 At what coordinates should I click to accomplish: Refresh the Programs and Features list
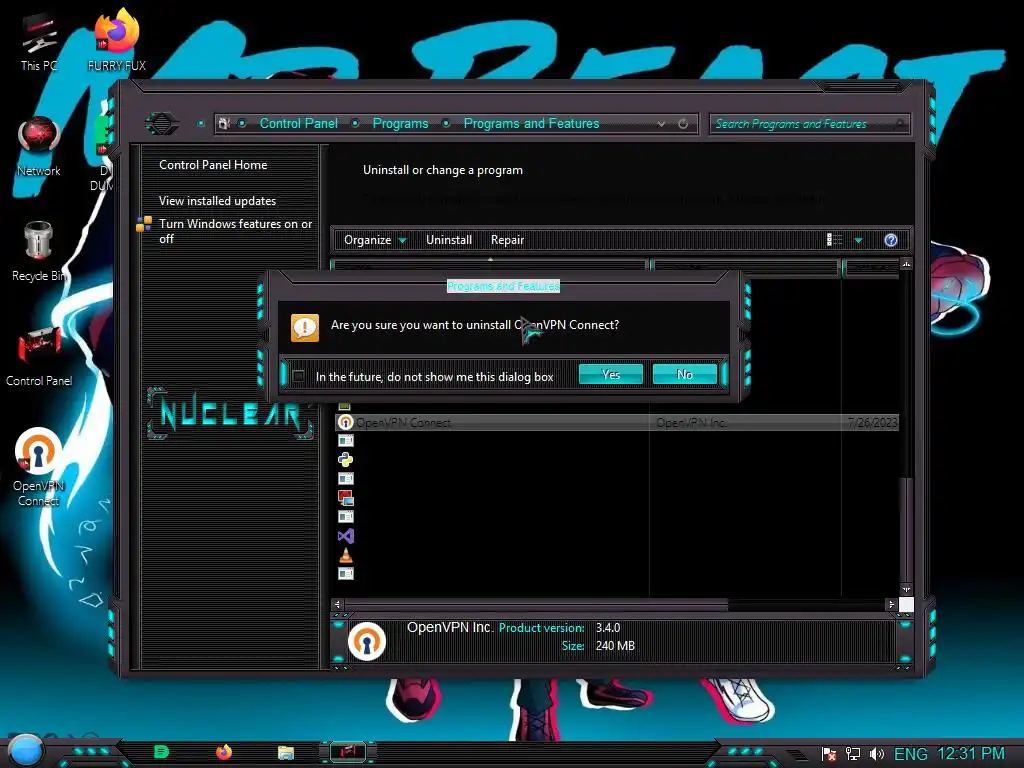(x=683, y=123)
